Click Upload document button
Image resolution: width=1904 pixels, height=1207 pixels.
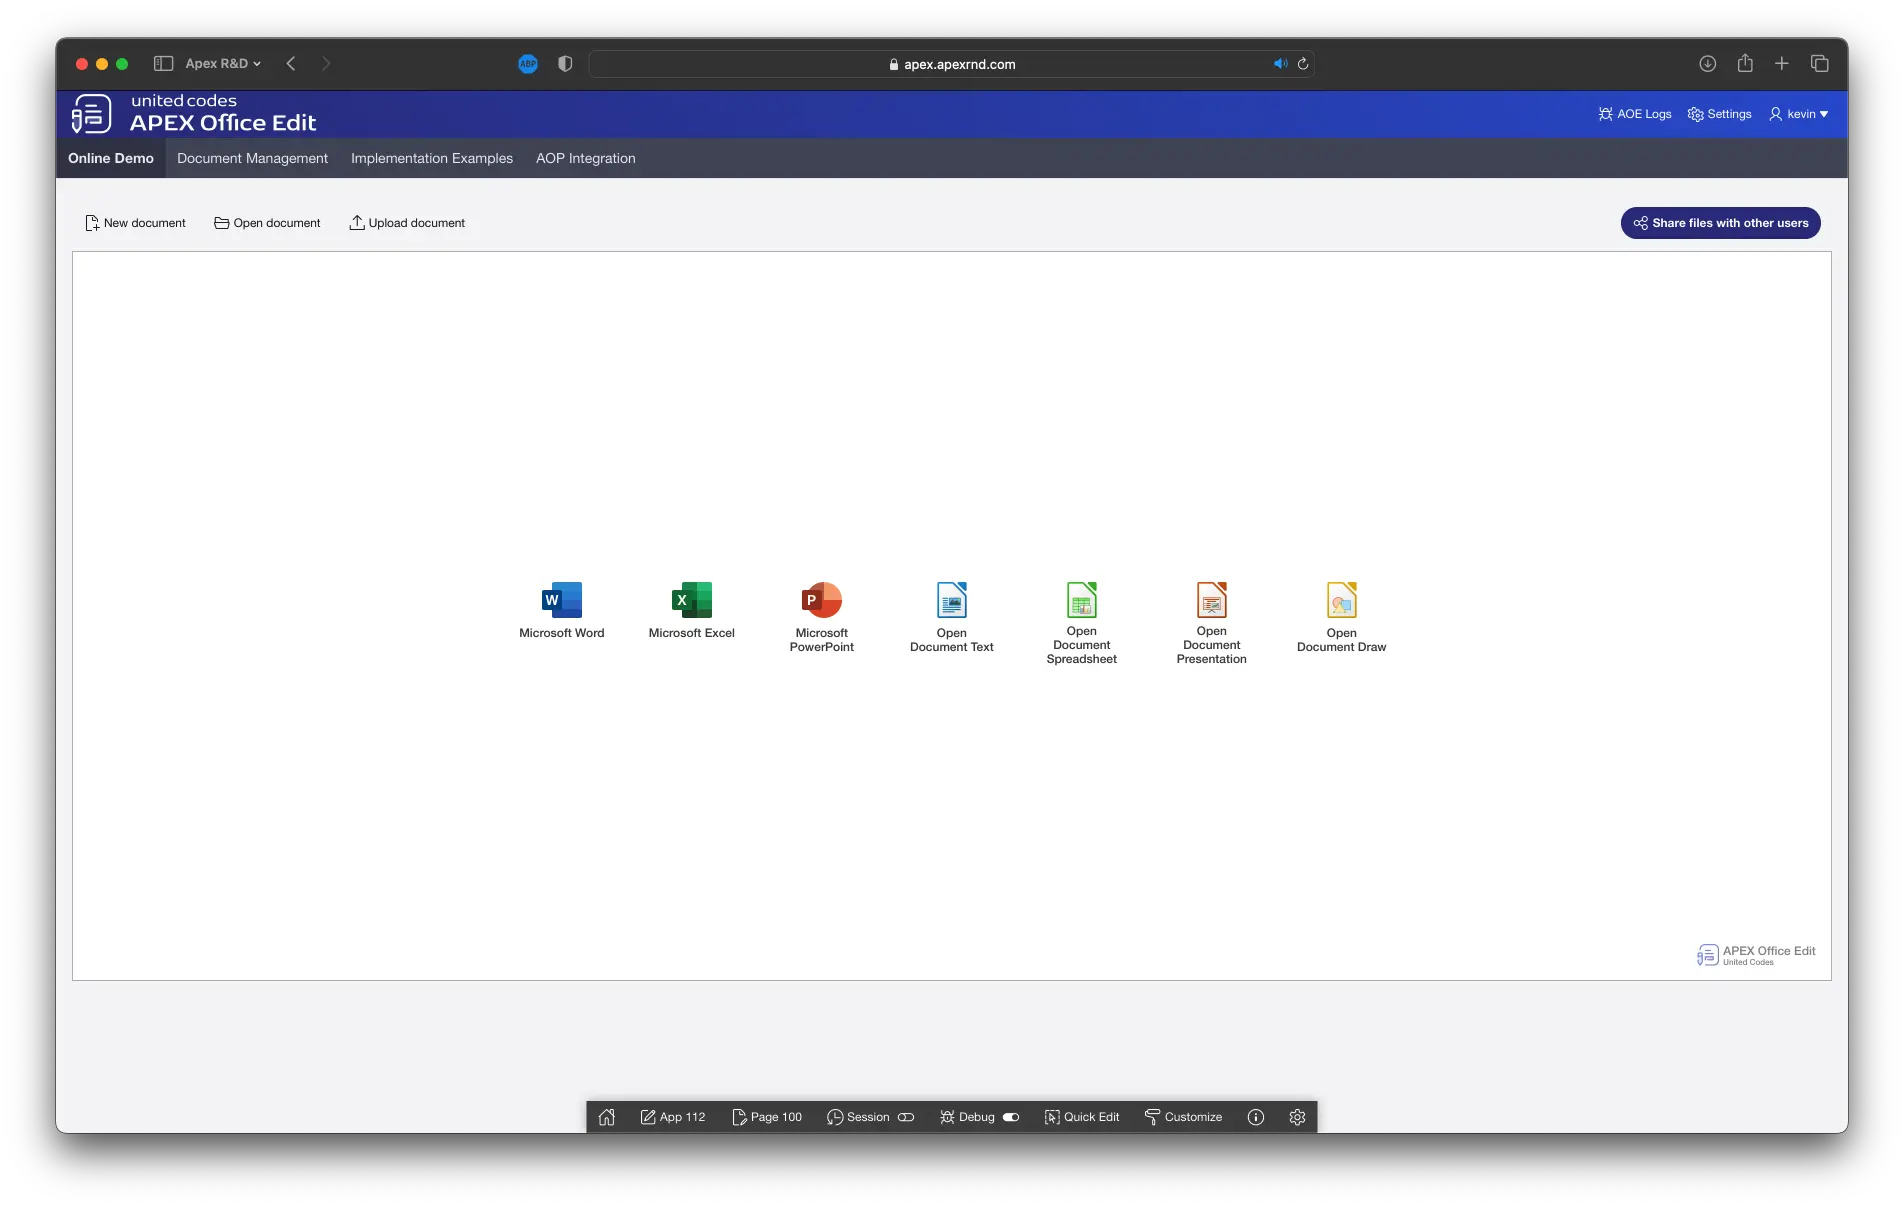(x=407, y=223)
